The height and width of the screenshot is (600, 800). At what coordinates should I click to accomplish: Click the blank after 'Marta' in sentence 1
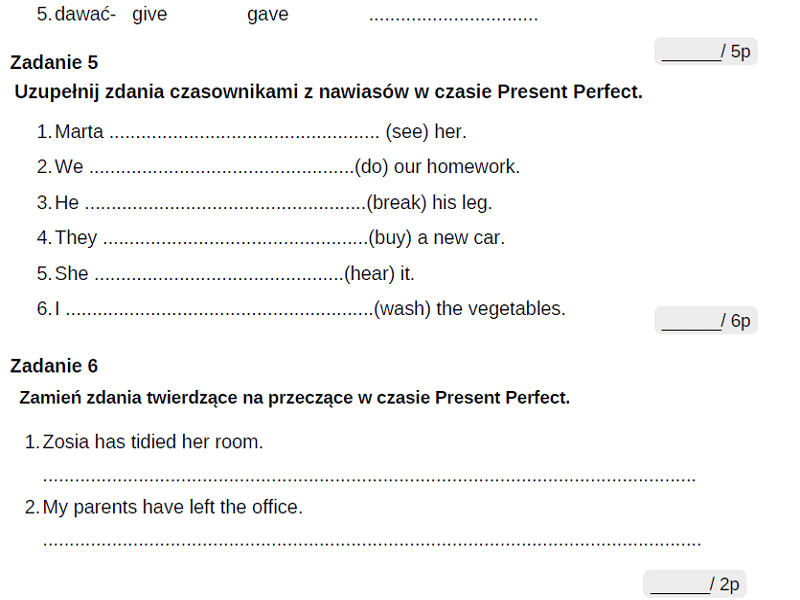pyautogui.click(x=244, y=133)
